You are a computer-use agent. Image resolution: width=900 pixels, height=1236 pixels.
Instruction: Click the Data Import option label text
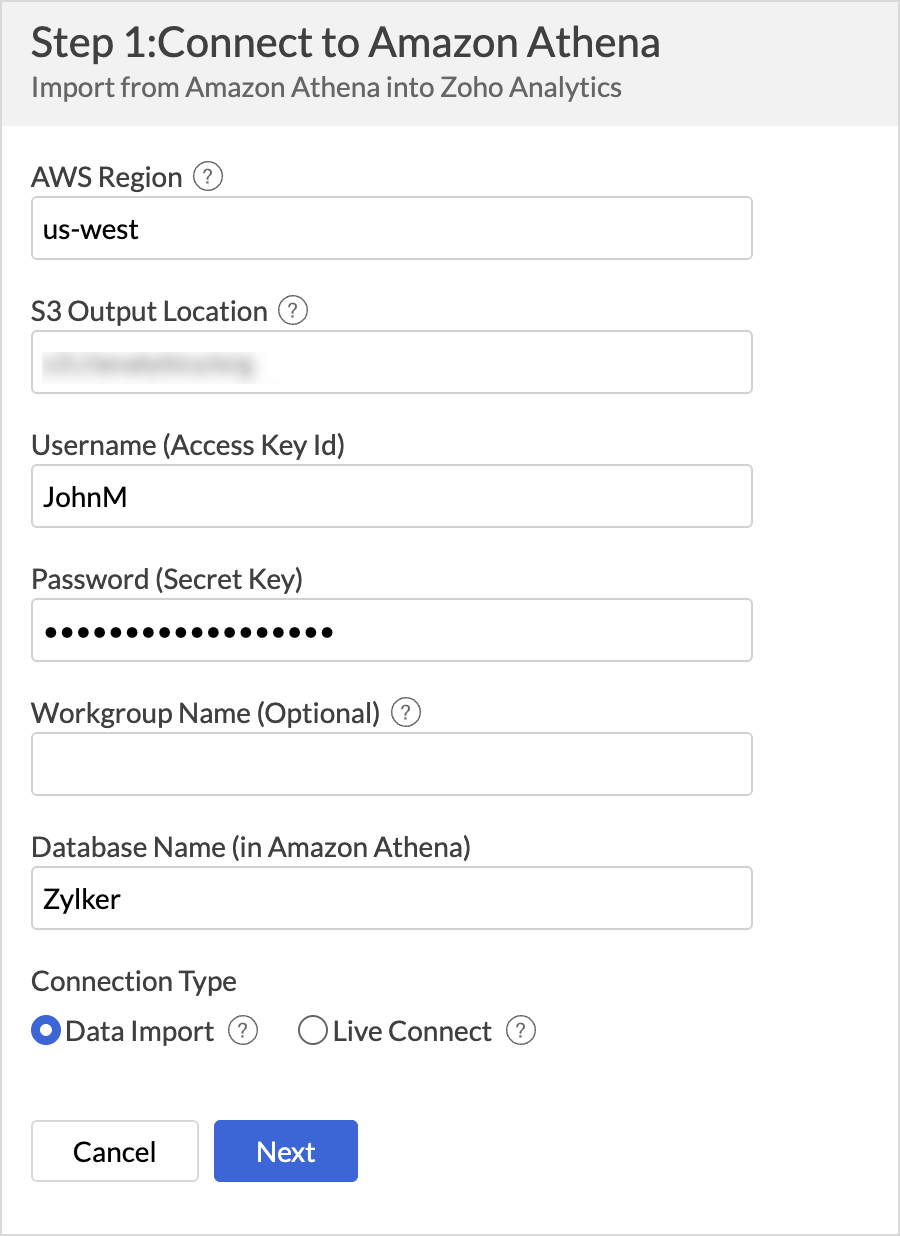tap(140, 1031)
